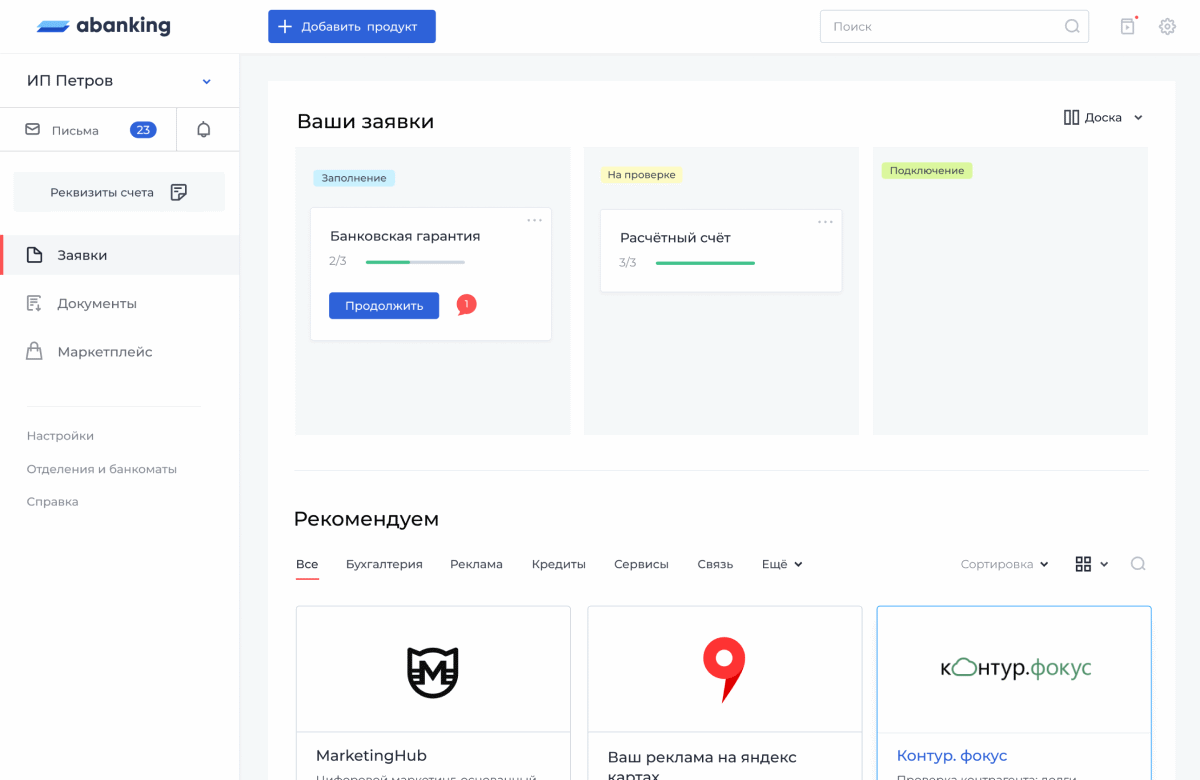Click the abanking logo

pyautogui.click(x=104, y=26)
